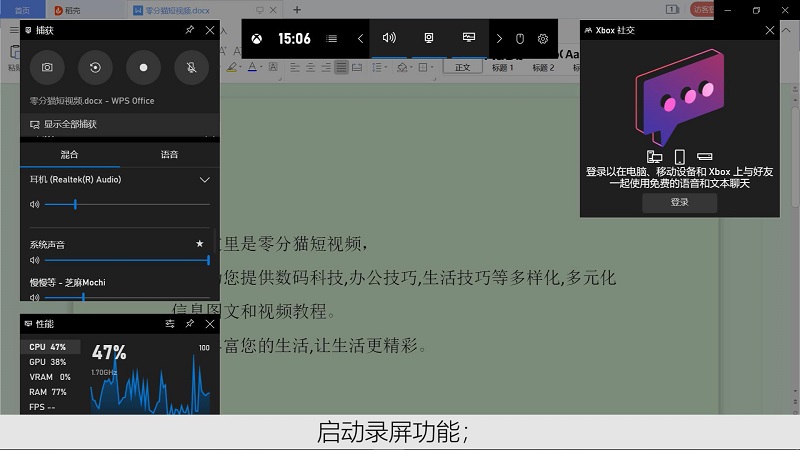This screenshot has height=450, width=800.
Task: Open Game Bar settings gear
Action: tap(543, 39)
